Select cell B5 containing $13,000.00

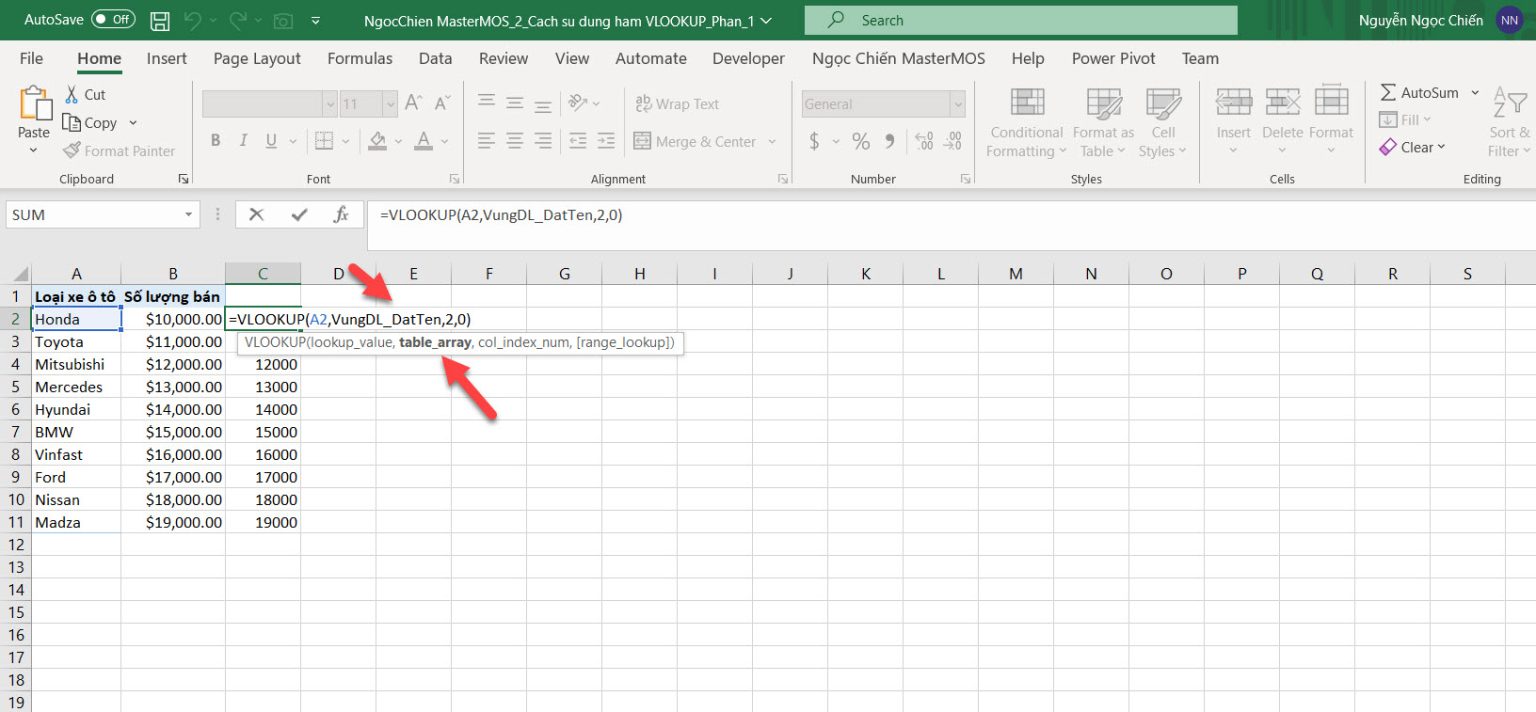(173, 386)
